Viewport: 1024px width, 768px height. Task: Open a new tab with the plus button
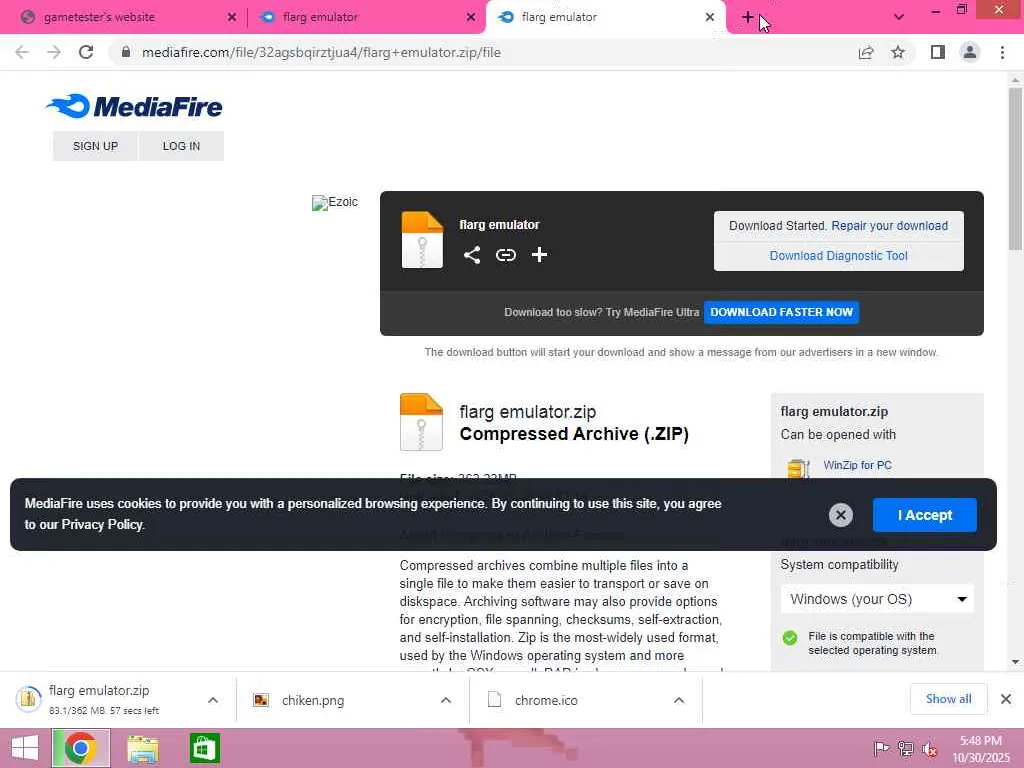point(748,17)
